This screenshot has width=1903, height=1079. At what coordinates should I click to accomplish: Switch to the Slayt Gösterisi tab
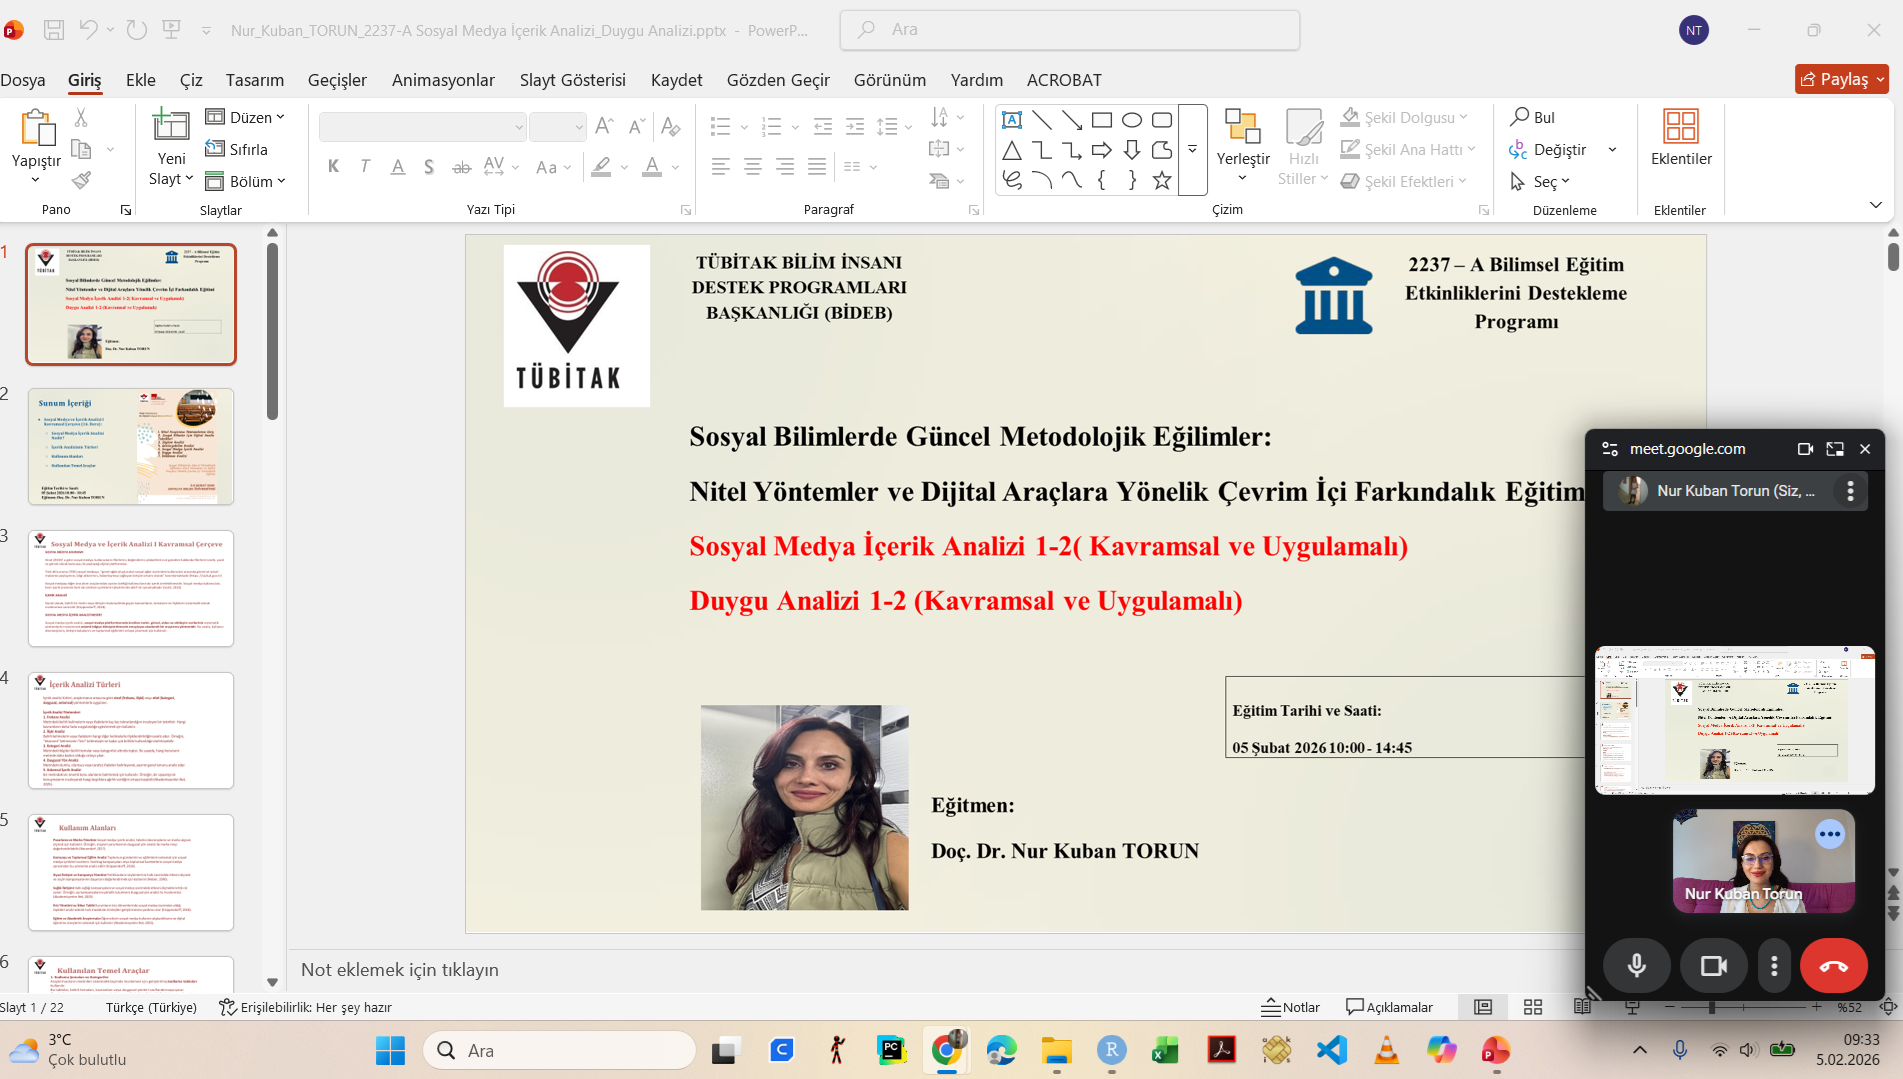[572, 80]
